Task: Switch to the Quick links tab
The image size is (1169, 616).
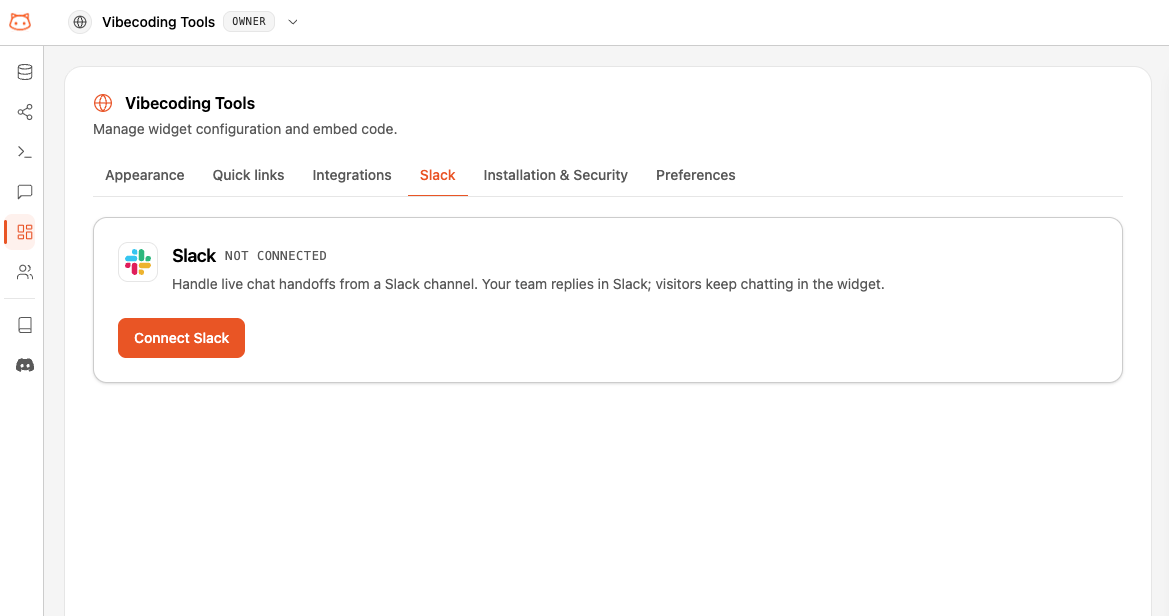Action: click(248, 175)
